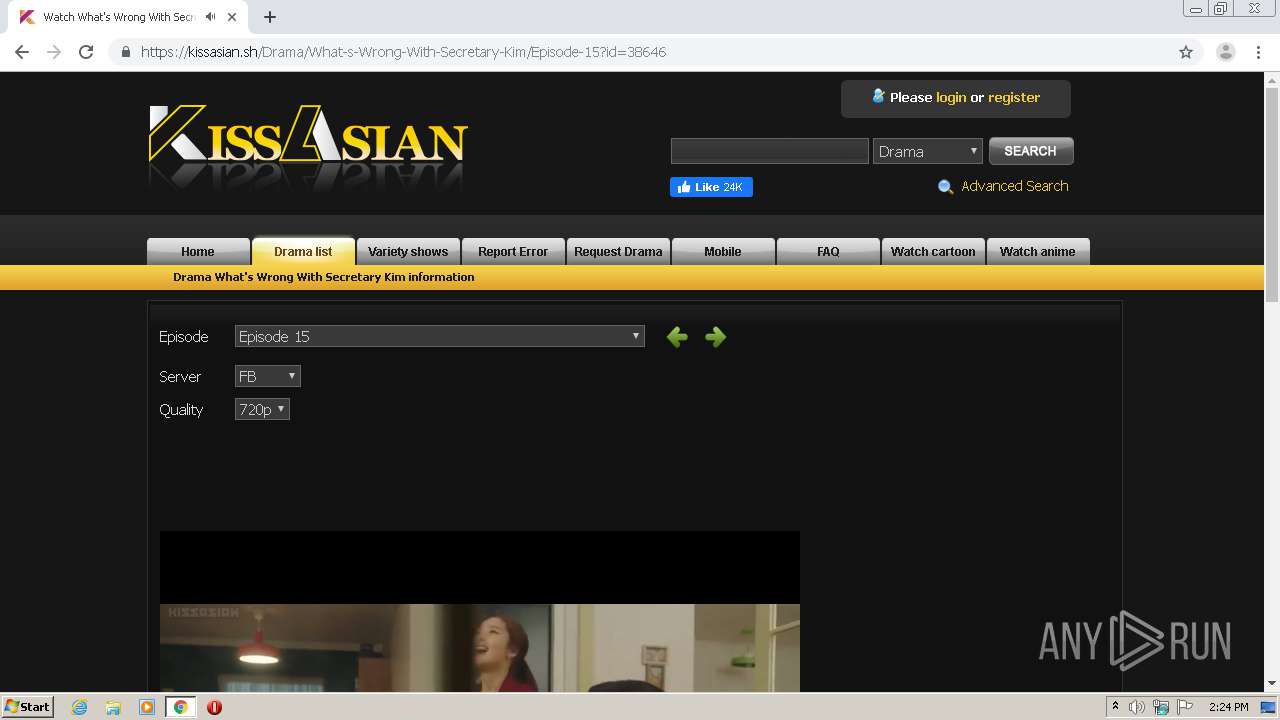
Task: Open Chrome profile avatar icon
Action: 1225,52
